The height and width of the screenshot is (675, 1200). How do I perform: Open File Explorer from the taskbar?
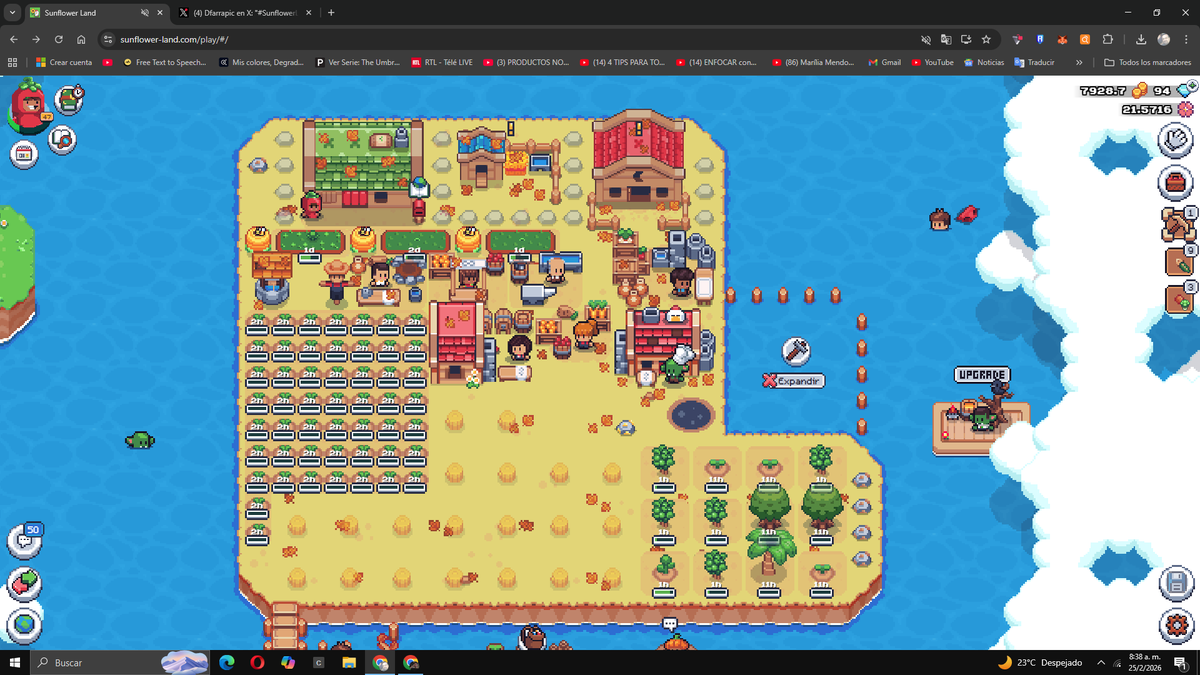pos(349,662)
